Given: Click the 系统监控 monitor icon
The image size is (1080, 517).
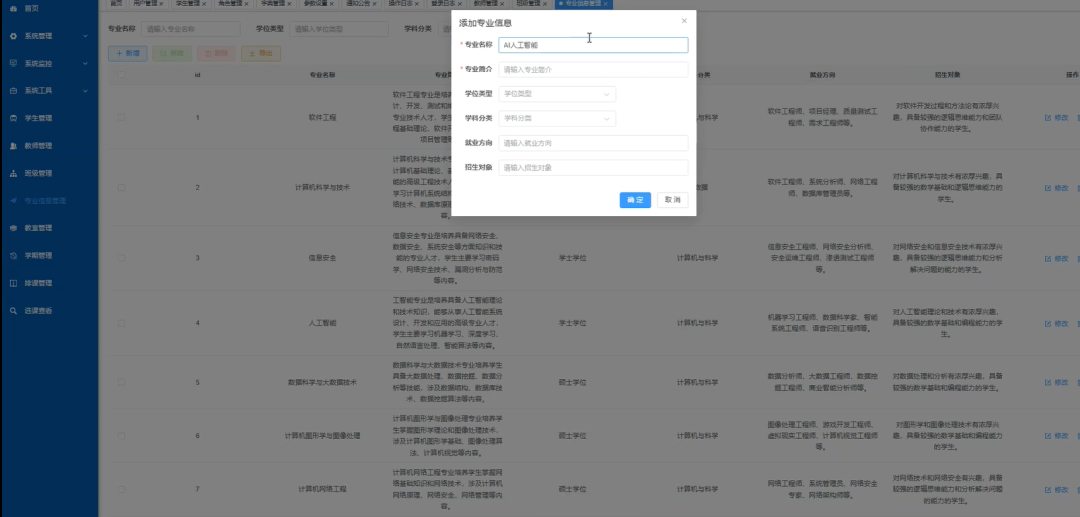Looking at the screenshot, I should pos(14,63).
